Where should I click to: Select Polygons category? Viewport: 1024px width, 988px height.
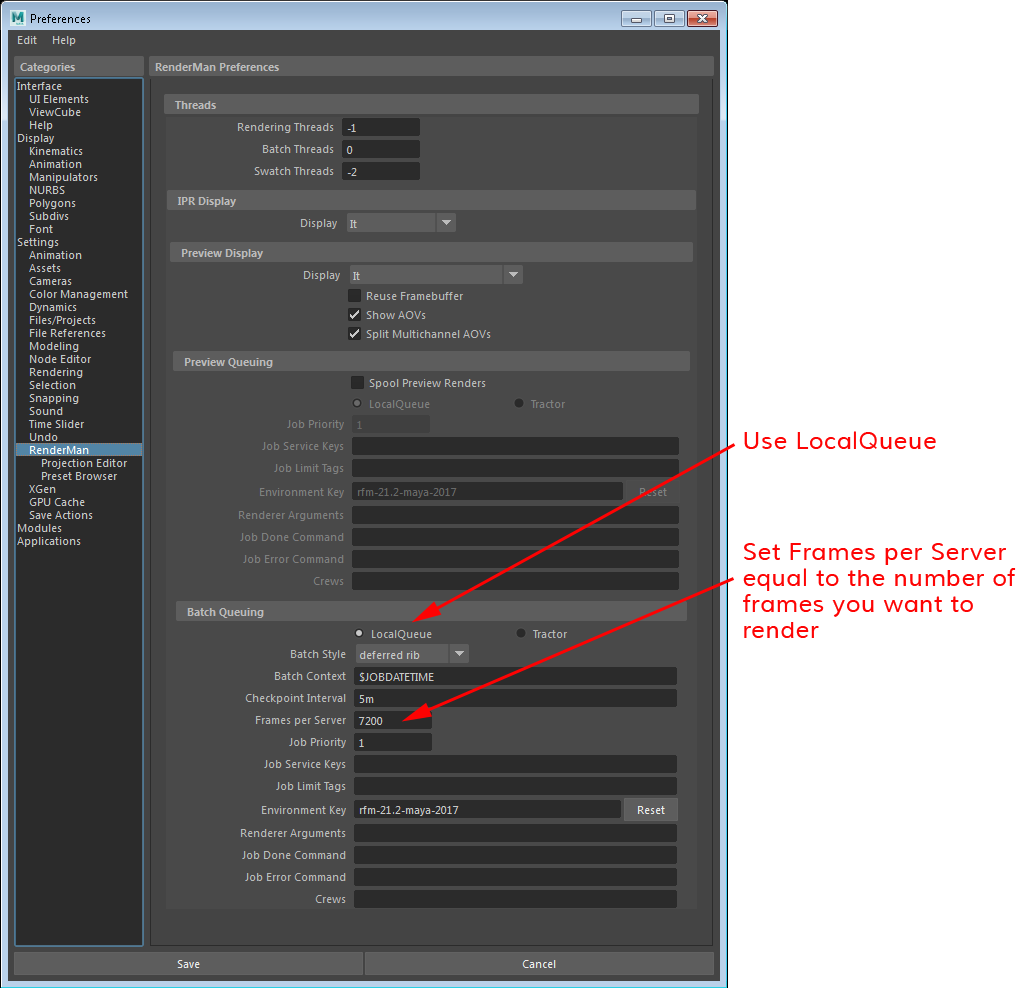[52, 204]
